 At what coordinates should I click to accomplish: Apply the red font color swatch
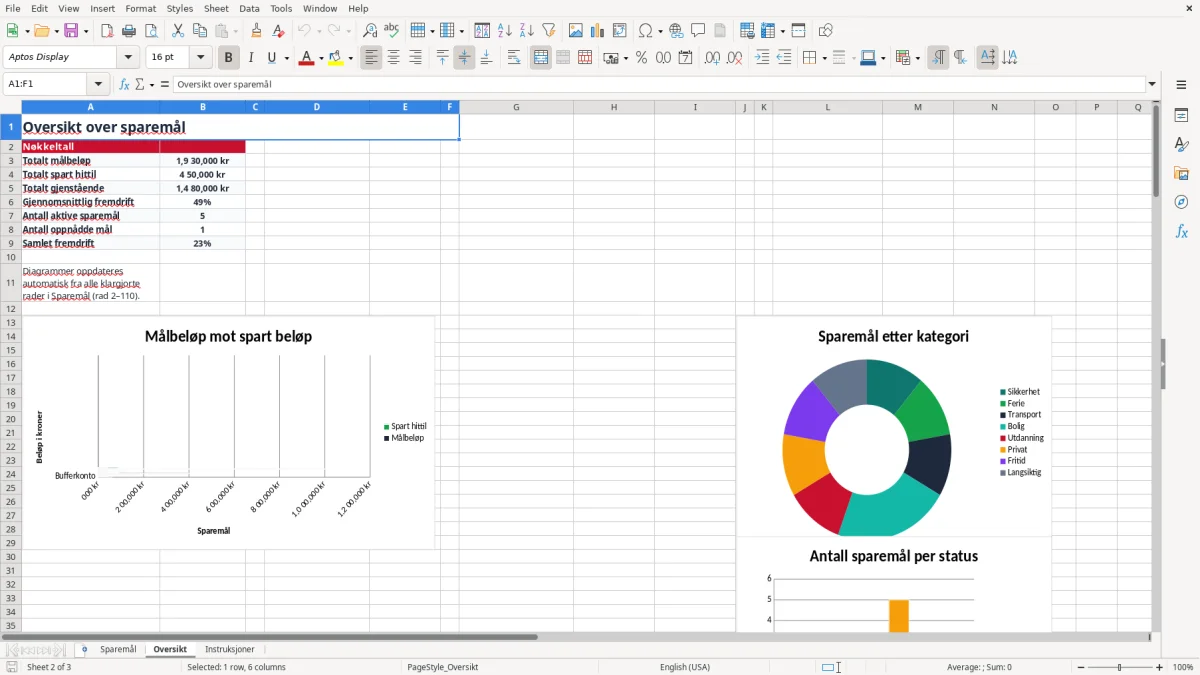pyautogui.click(x=306, y=58)
